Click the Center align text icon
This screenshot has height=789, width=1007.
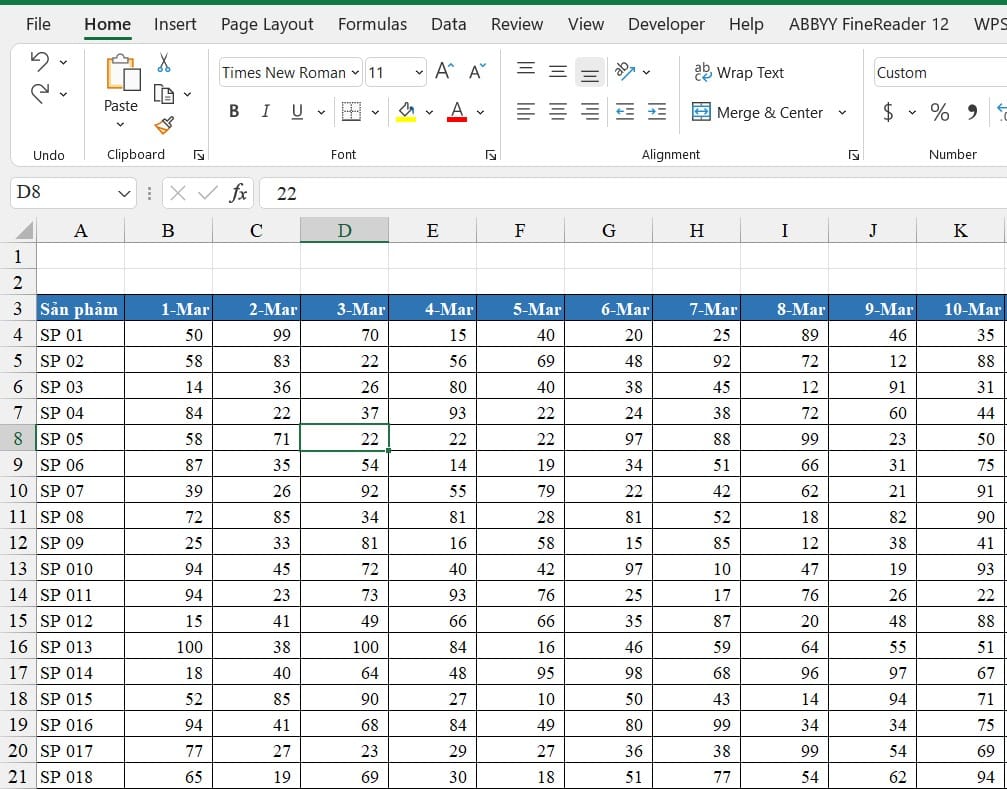[x=557, y=112]
